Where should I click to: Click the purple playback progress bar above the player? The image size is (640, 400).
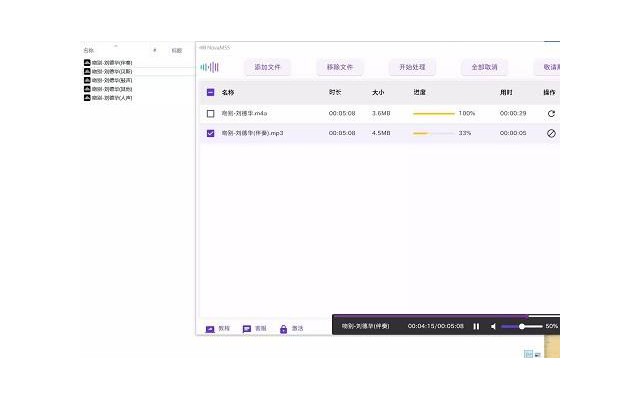tap(446, 316)
